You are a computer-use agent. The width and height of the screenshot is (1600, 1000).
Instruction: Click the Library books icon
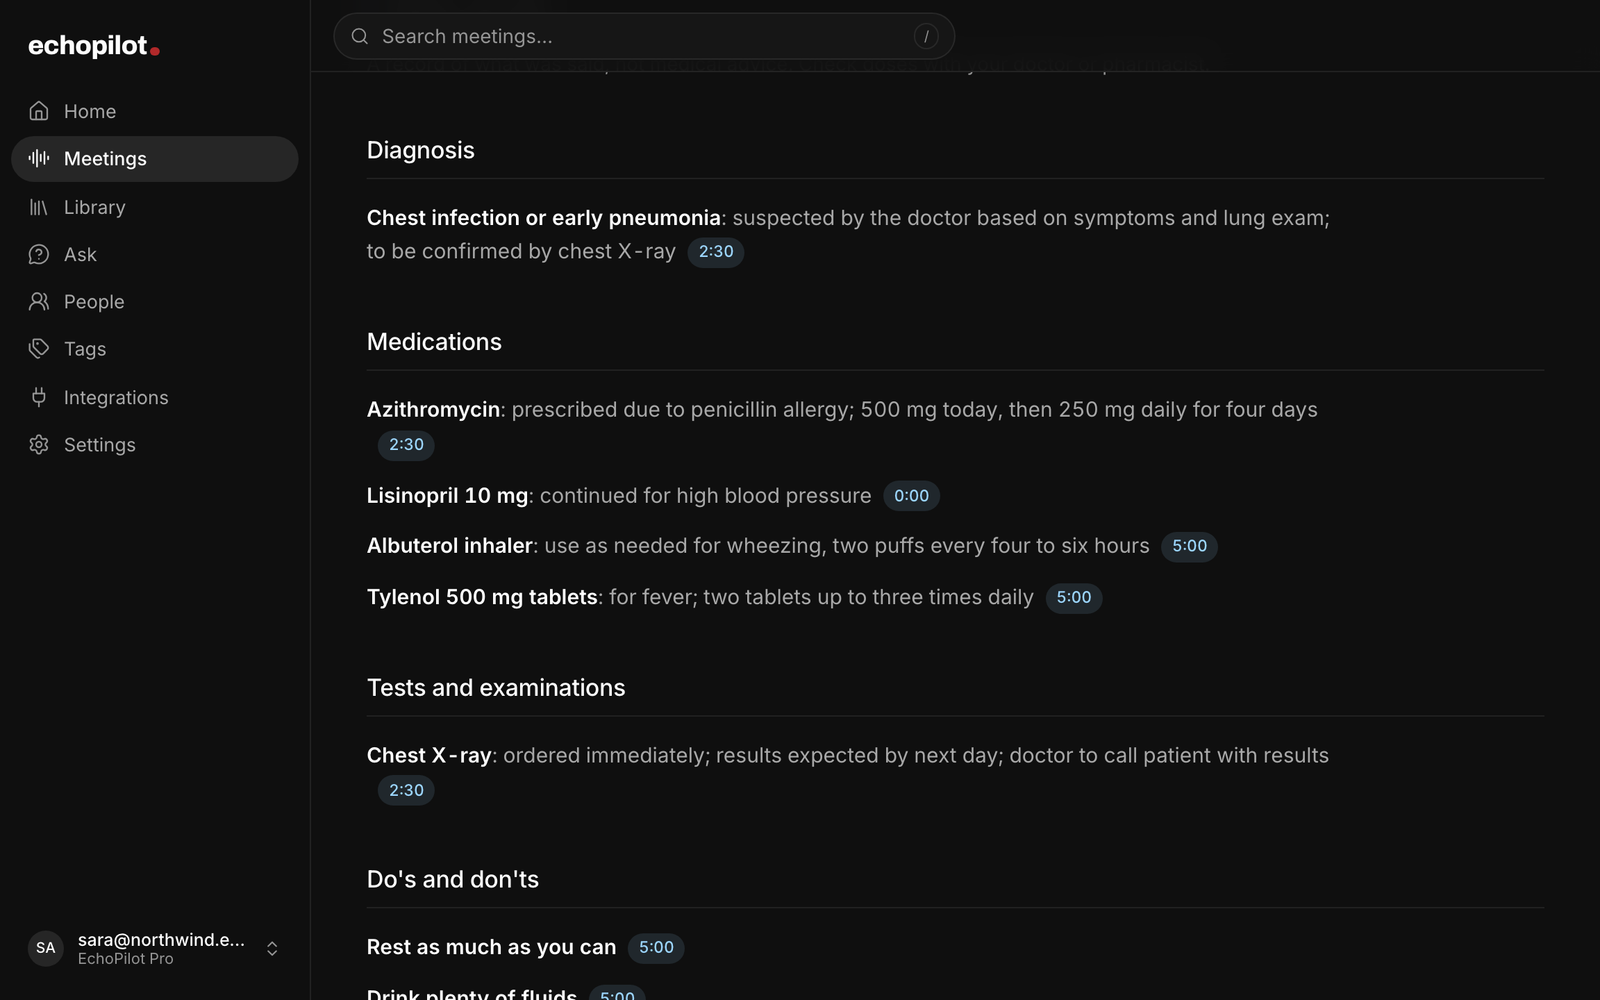39,207
